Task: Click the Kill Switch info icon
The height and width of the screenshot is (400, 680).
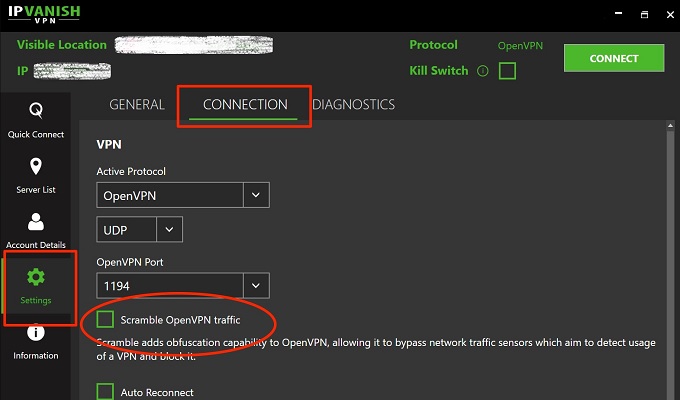Action: pyautogui.click(x=483, y=71)
